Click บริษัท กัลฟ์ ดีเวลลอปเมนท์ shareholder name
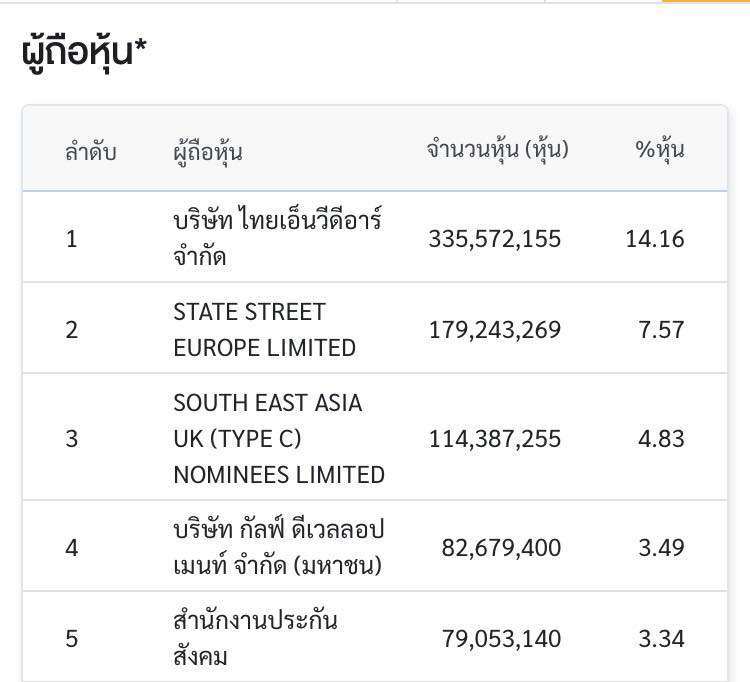 (279, 548)
